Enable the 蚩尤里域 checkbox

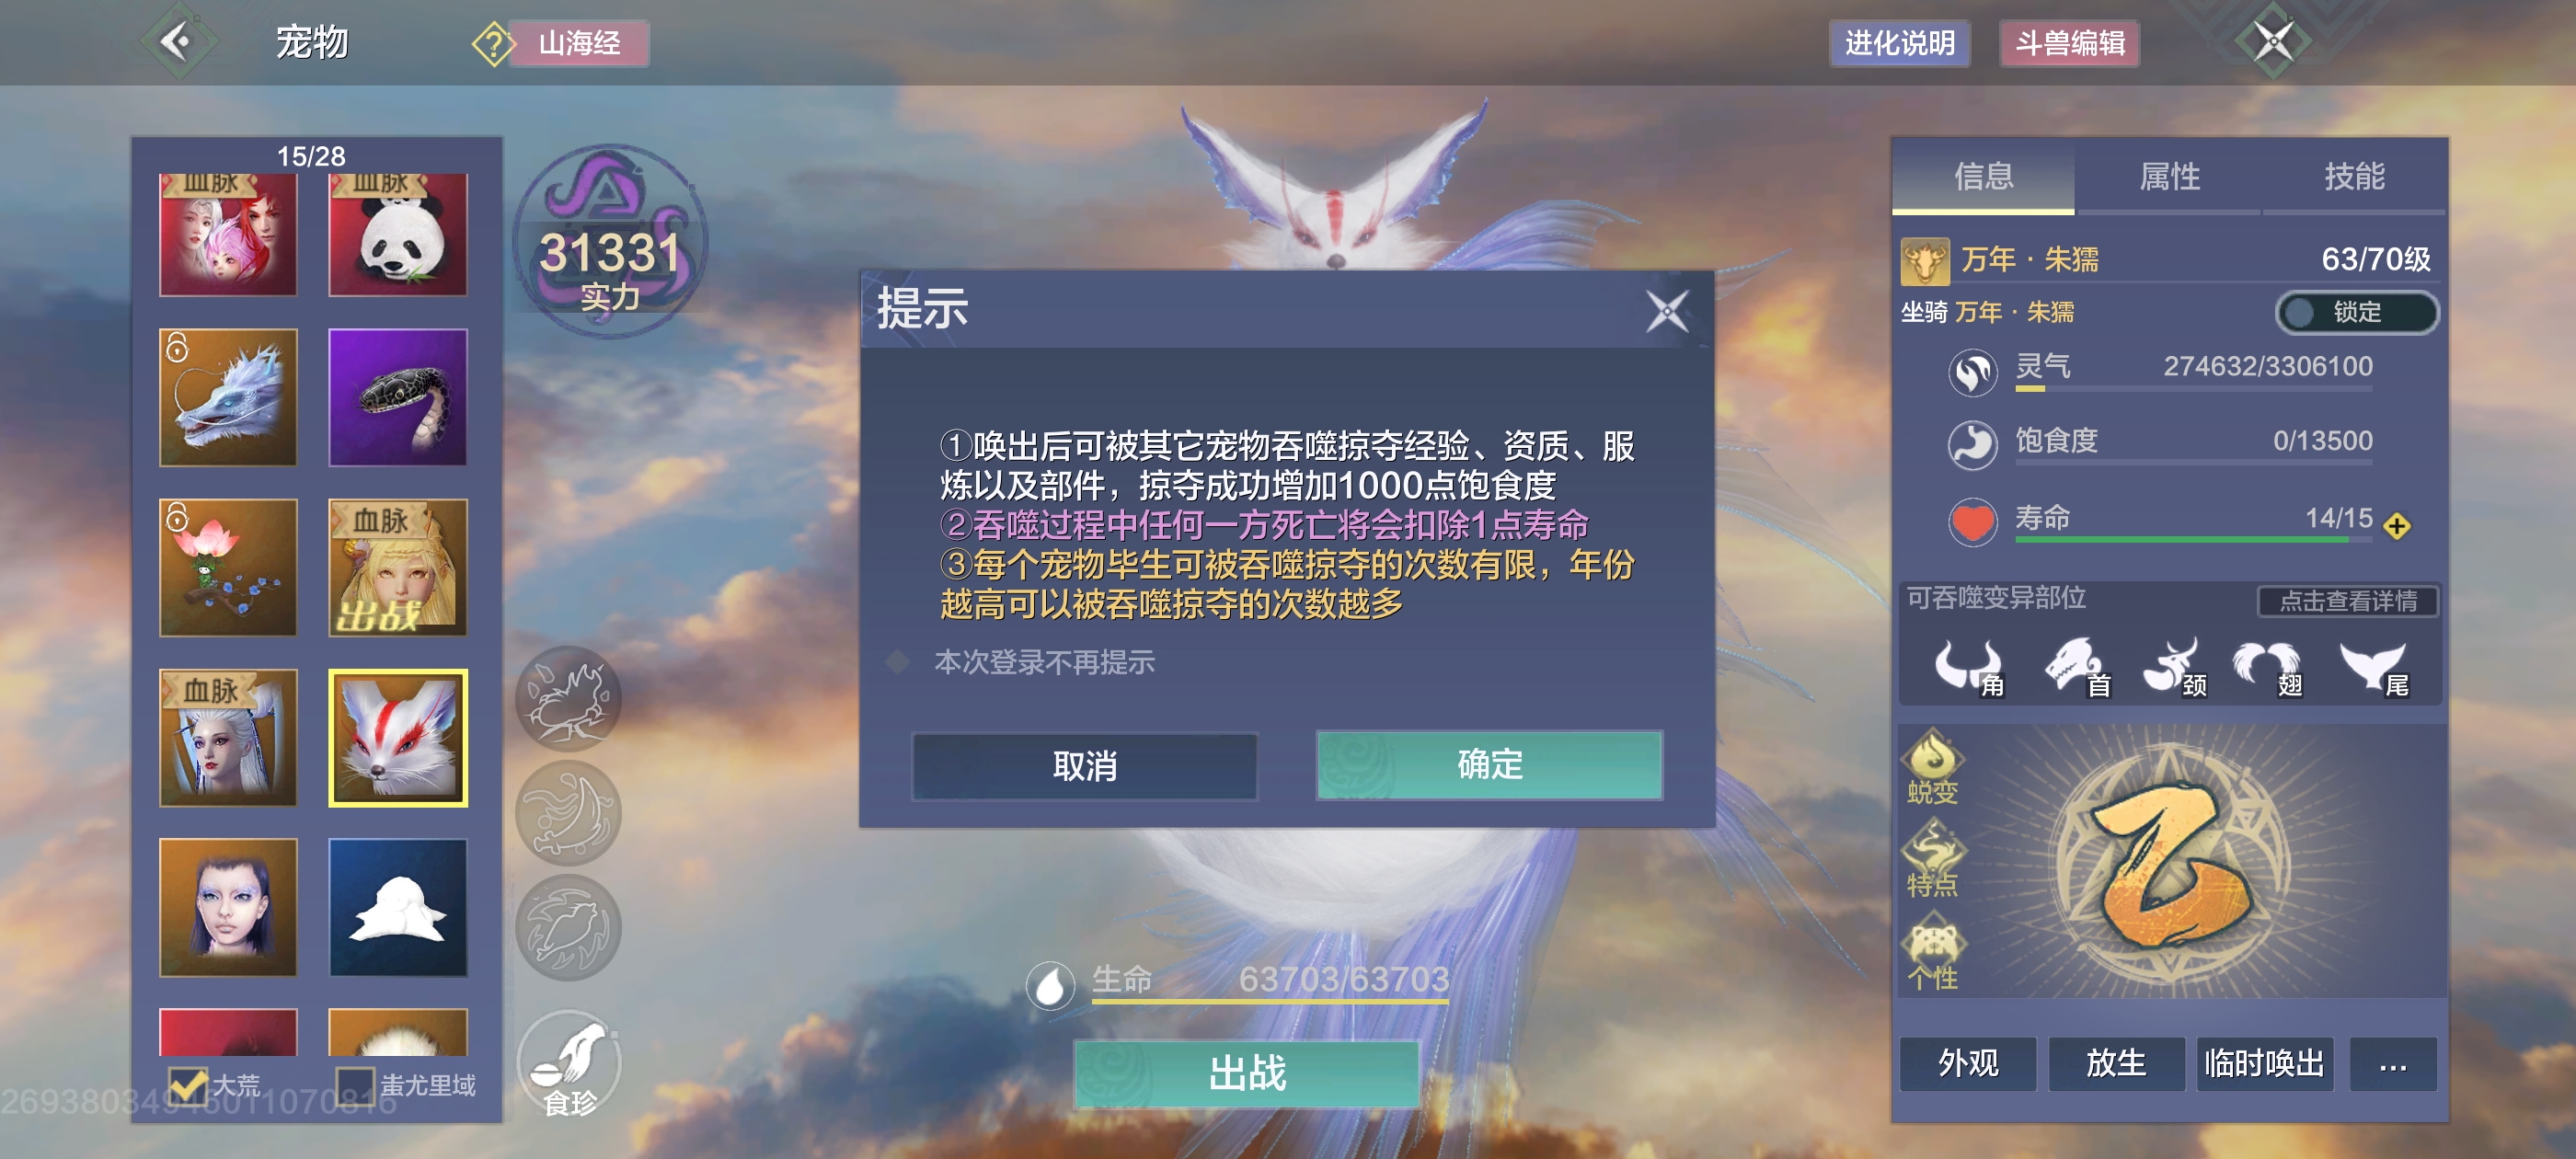pyautogui.click(x=354, y=1084)
